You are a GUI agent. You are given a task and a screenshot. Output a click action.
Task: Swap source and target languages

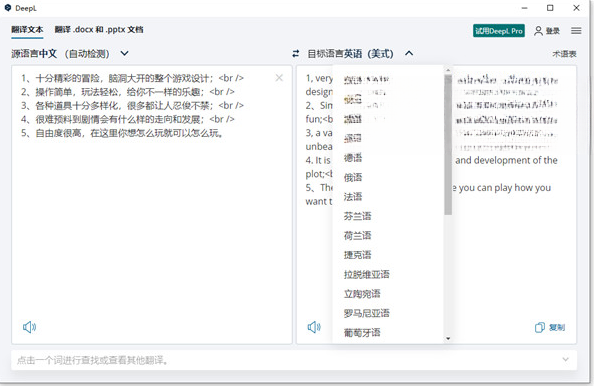[x=295, y=54]
